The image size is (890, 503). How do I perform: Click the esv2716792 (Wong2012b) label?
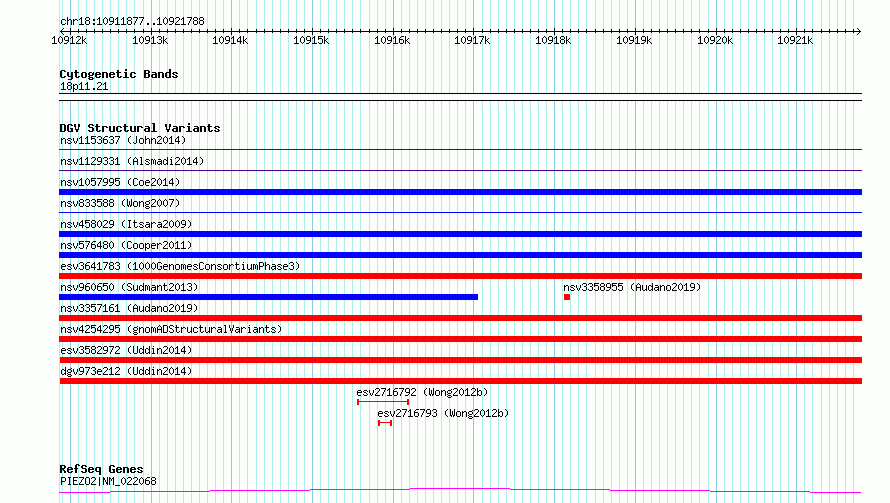pos(422,392)
